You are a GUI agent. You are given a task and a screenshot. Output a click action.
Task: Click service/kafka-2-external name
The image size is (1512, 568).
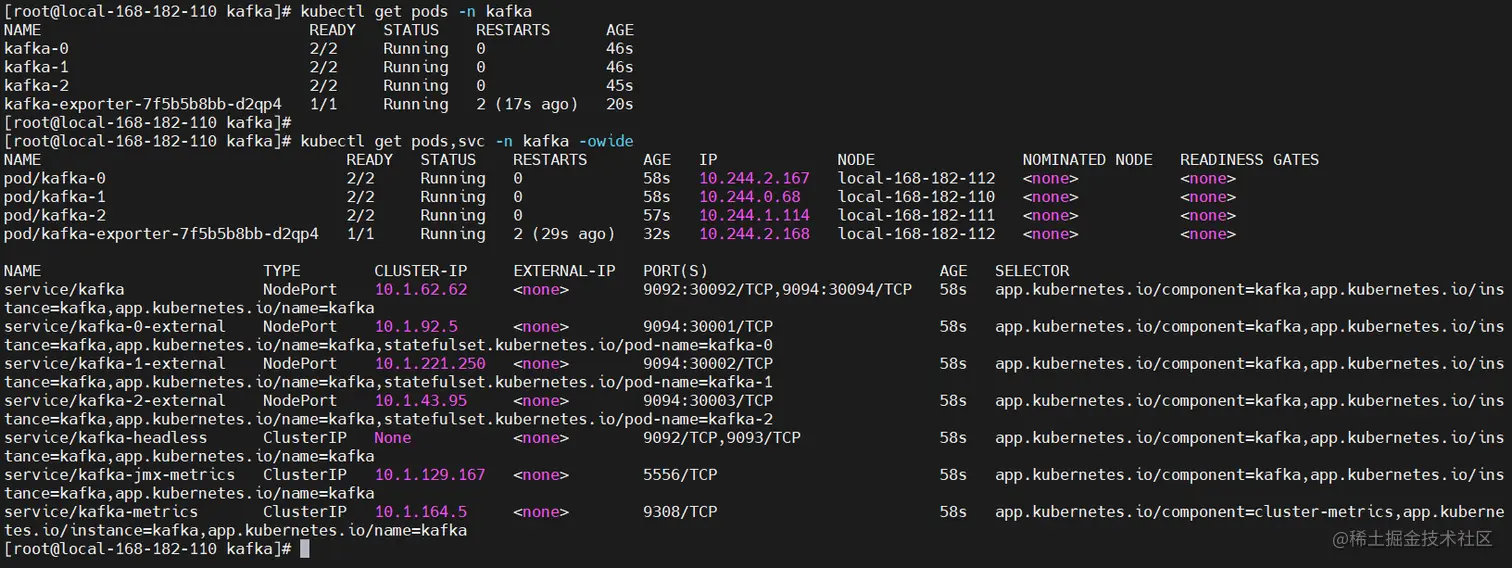[115, 400]
